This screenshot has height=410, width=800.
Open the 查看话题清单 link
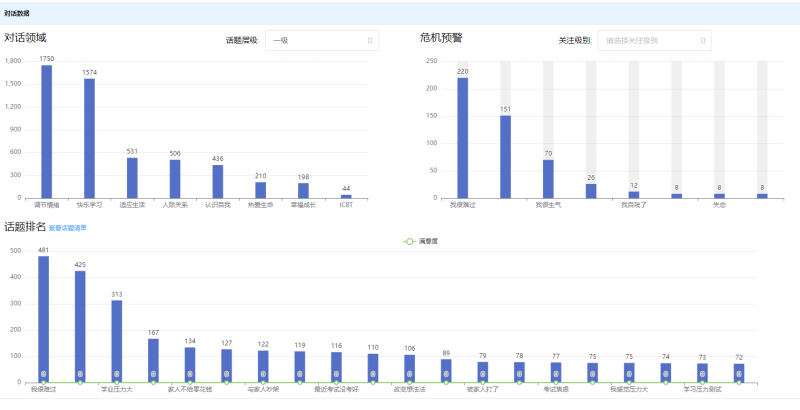[x=67, y=228]
